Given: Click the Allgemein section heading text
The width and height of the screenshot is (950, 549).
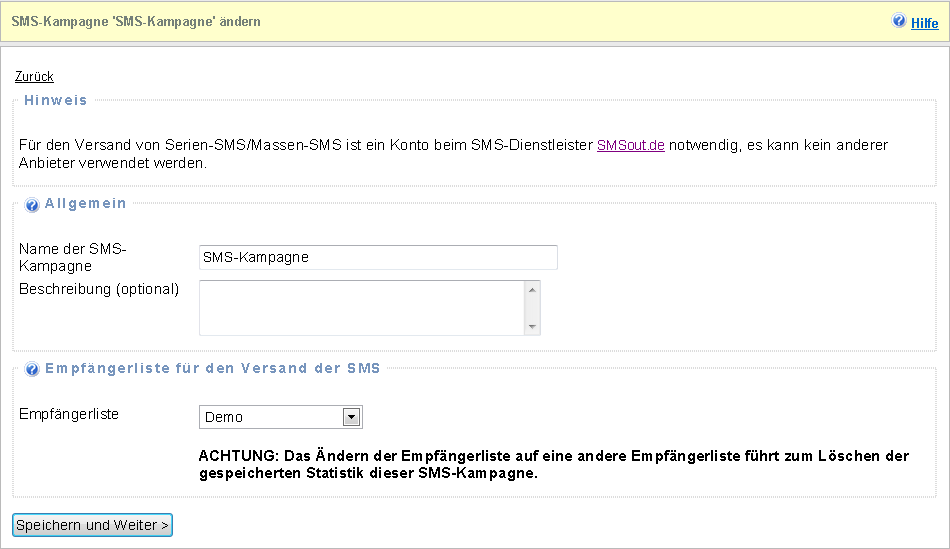Looking at the screenshot, I should [x=86, y=203].
